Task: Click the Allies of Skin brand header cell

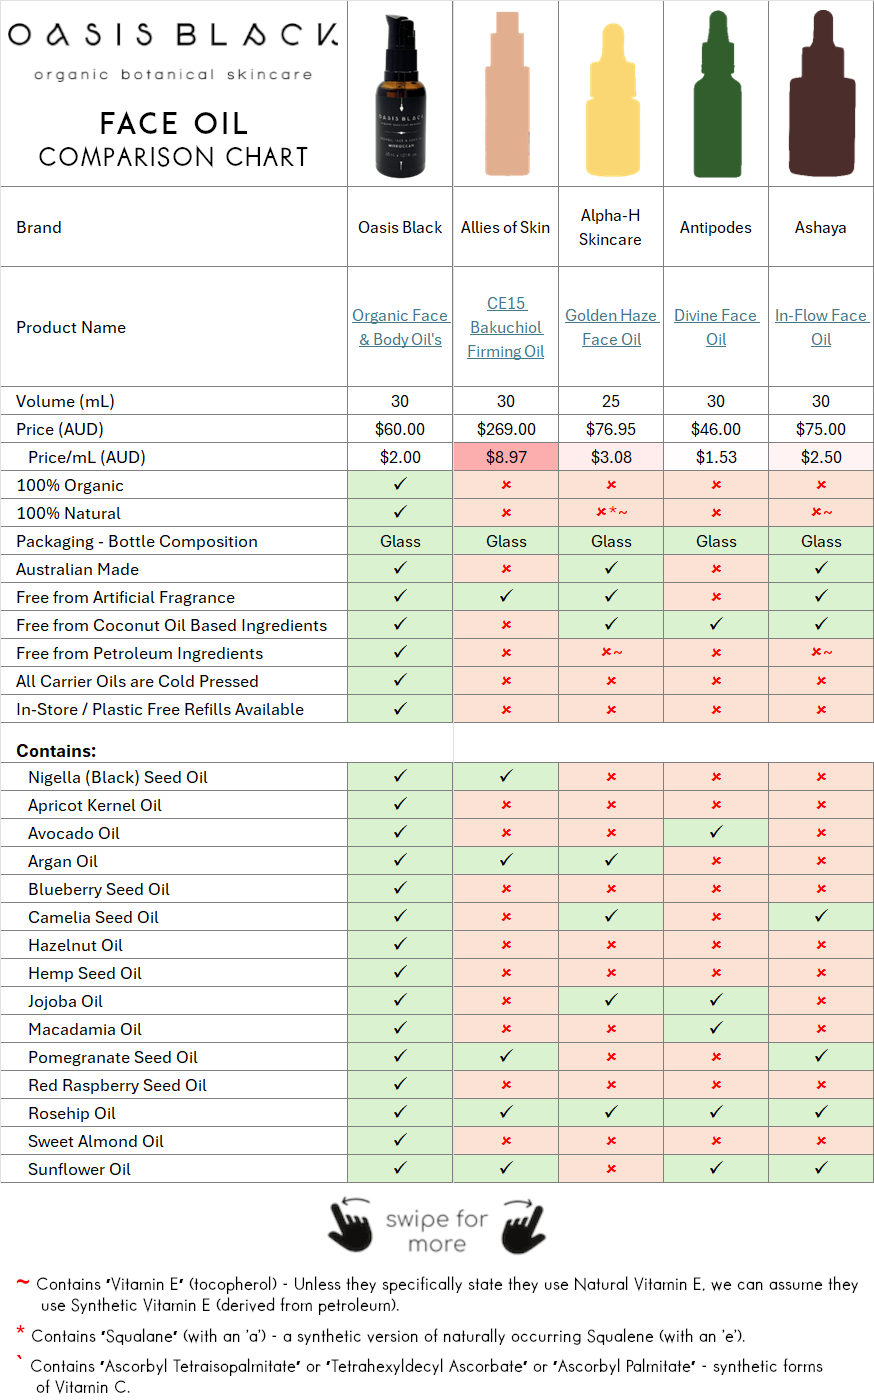Action: 506,227
